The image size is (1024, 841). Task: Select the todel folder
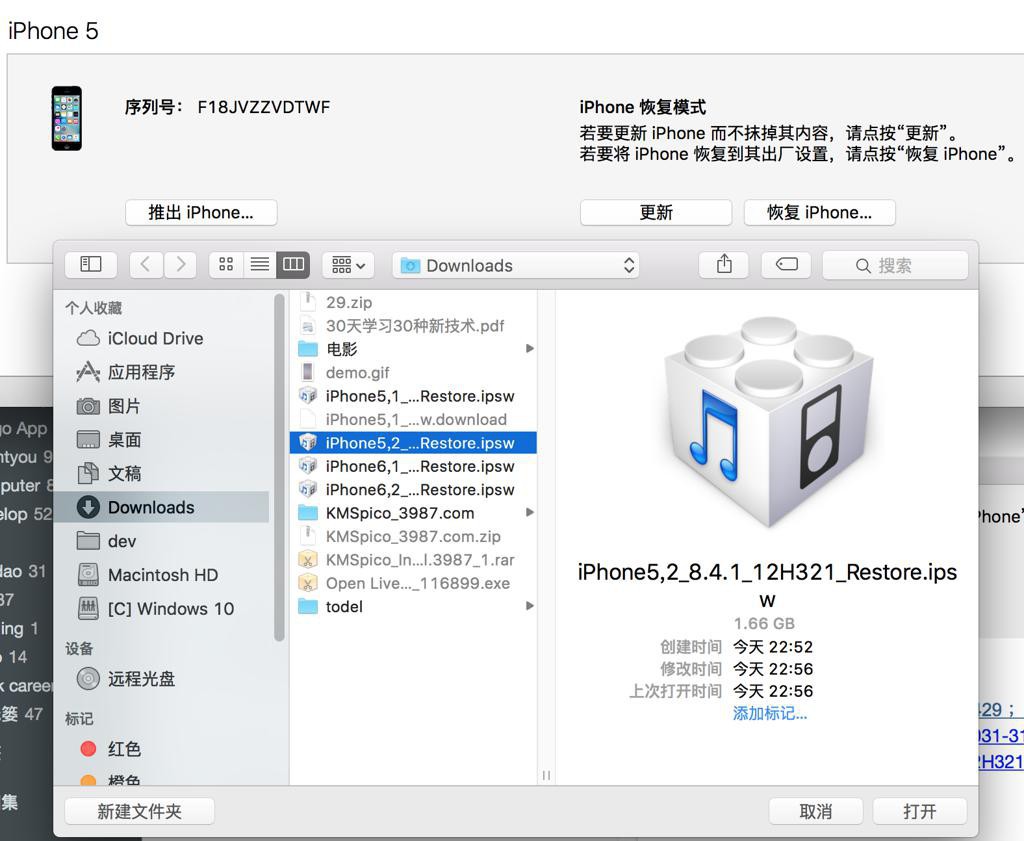(x=413, y=607)
